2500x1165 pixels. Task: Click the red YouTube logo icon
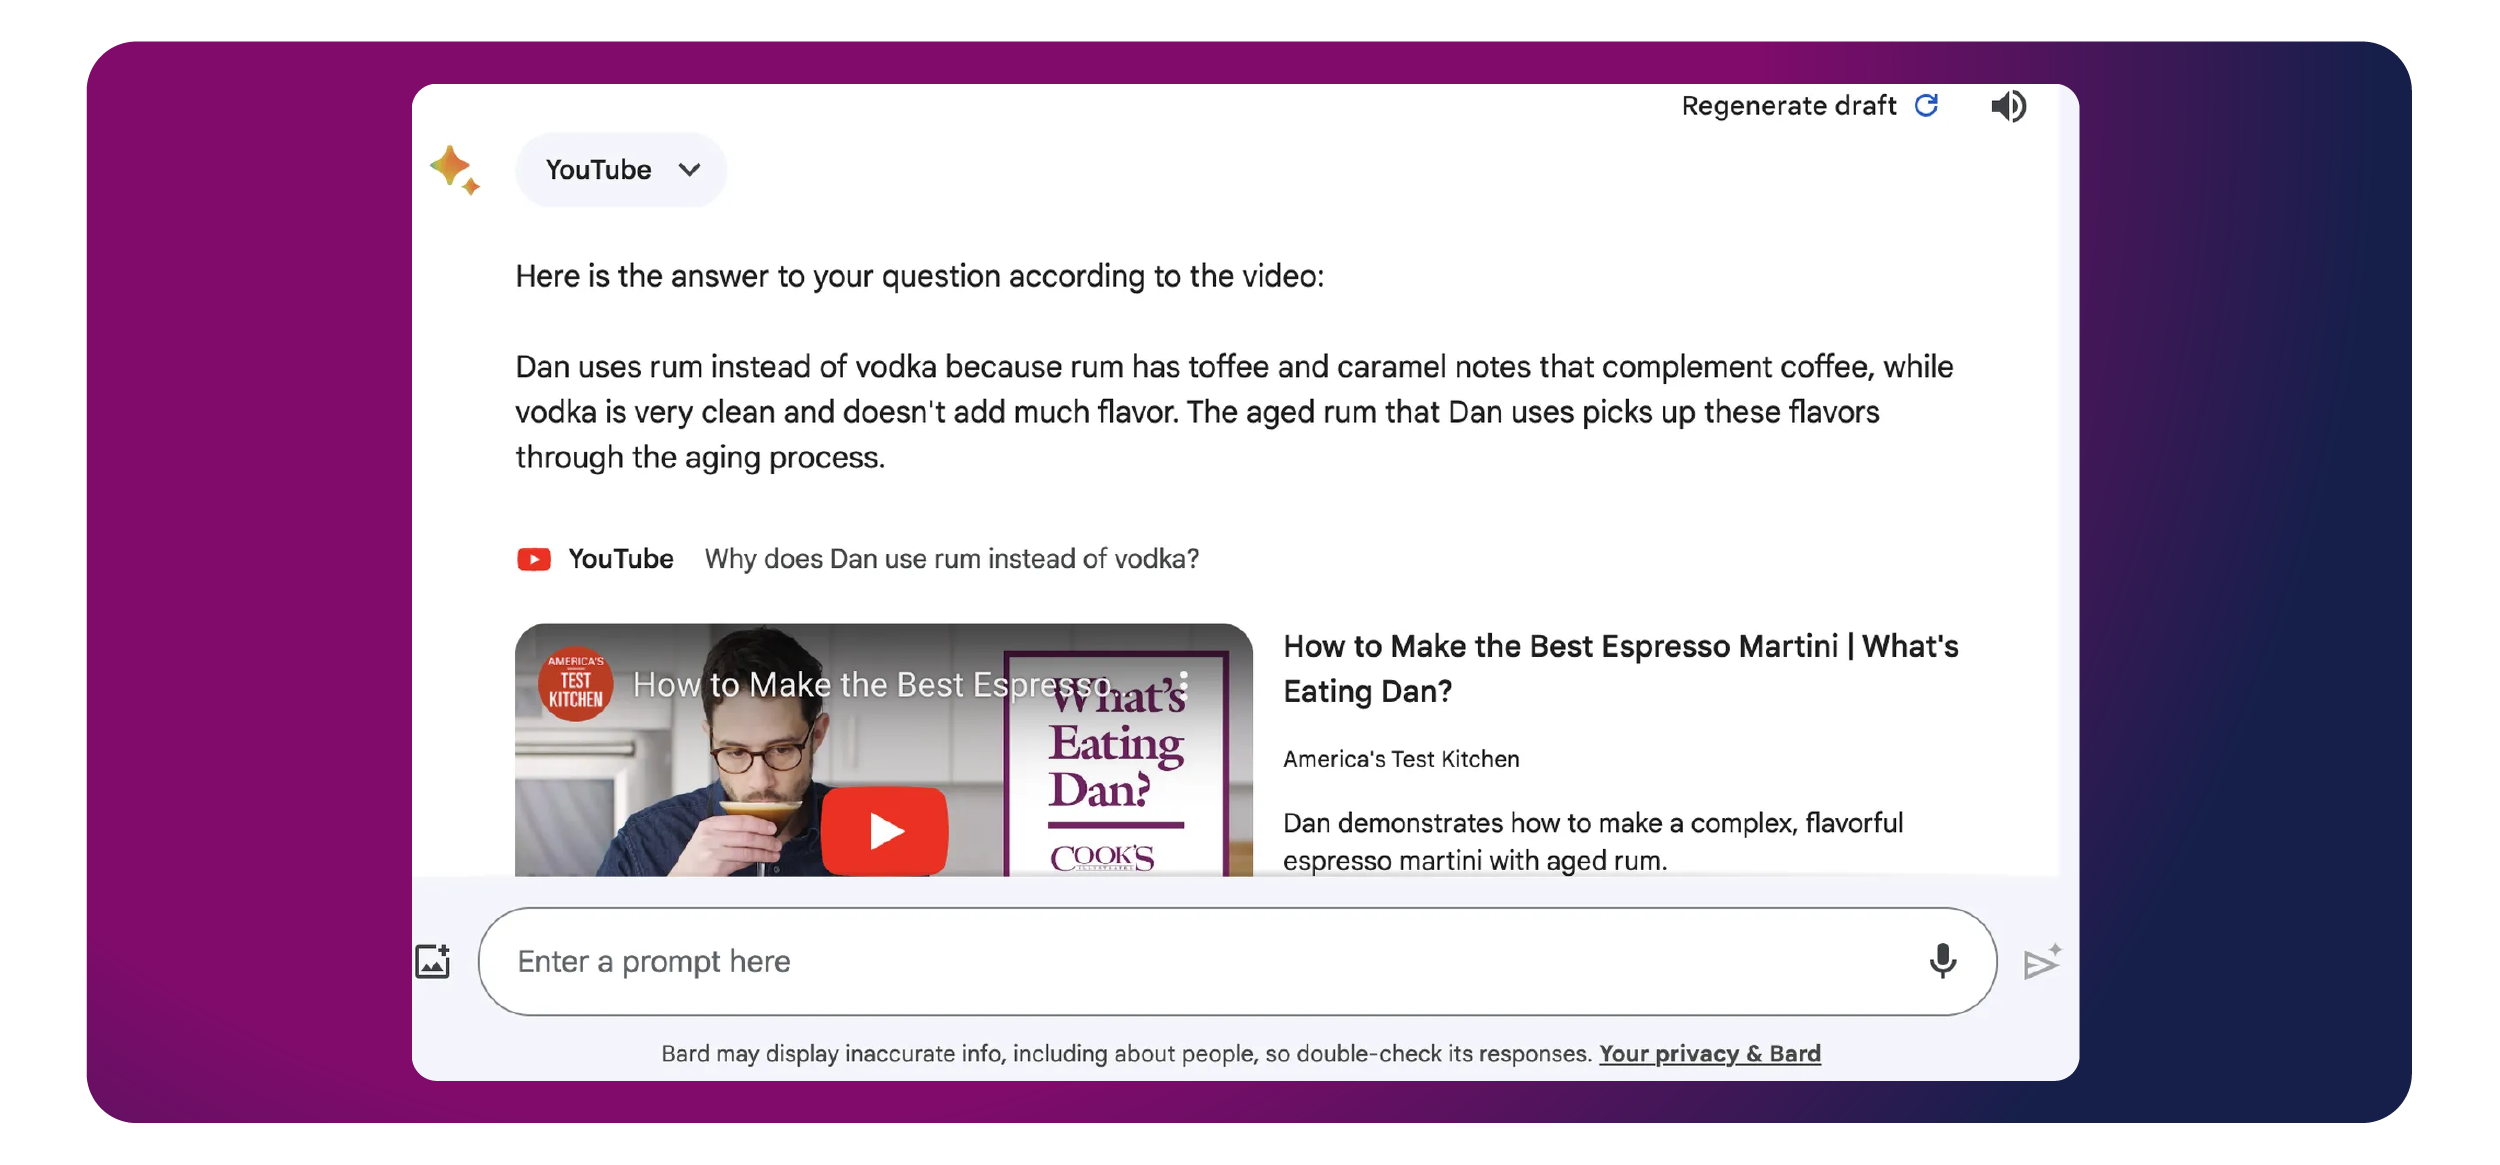click(x=533, y=559)
